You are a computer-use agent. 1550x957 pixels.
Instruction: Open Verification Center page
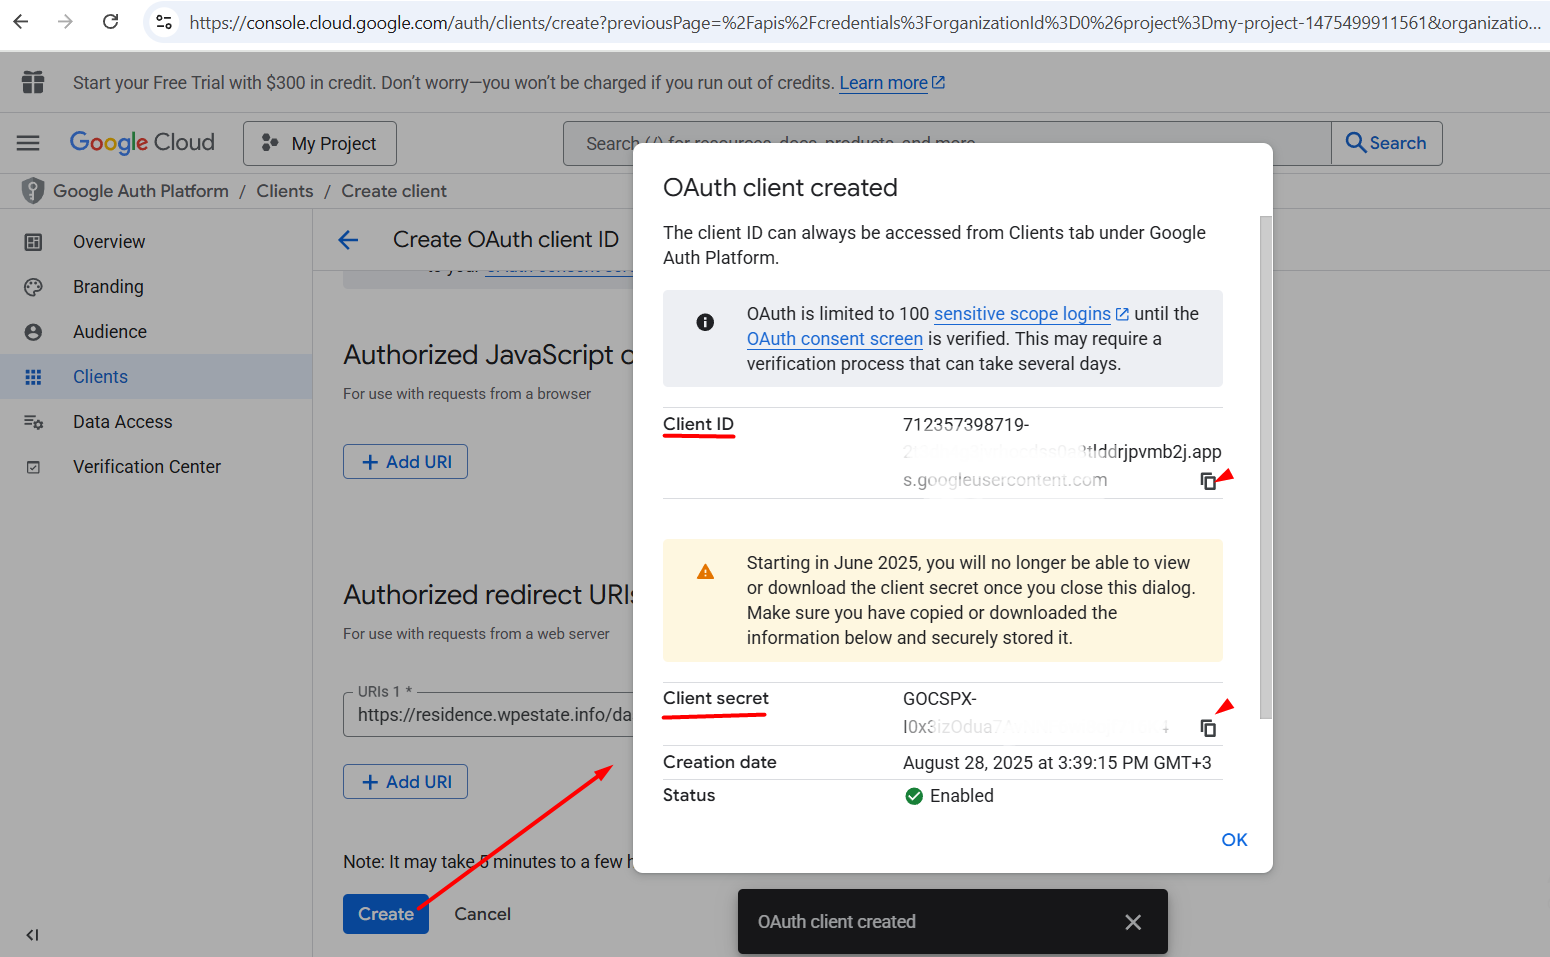pos(147,467)
